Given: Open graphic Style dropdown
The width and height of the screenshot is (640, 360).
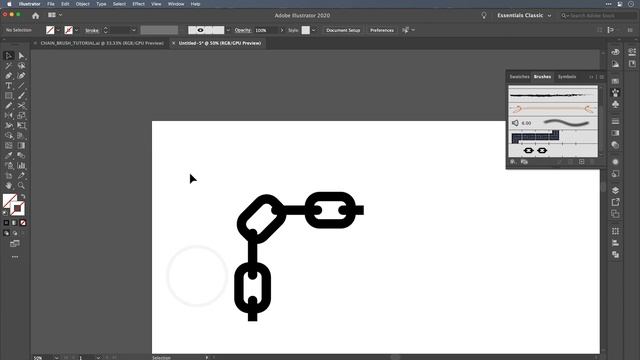Looking at the screenshot, I should [313, 30].
